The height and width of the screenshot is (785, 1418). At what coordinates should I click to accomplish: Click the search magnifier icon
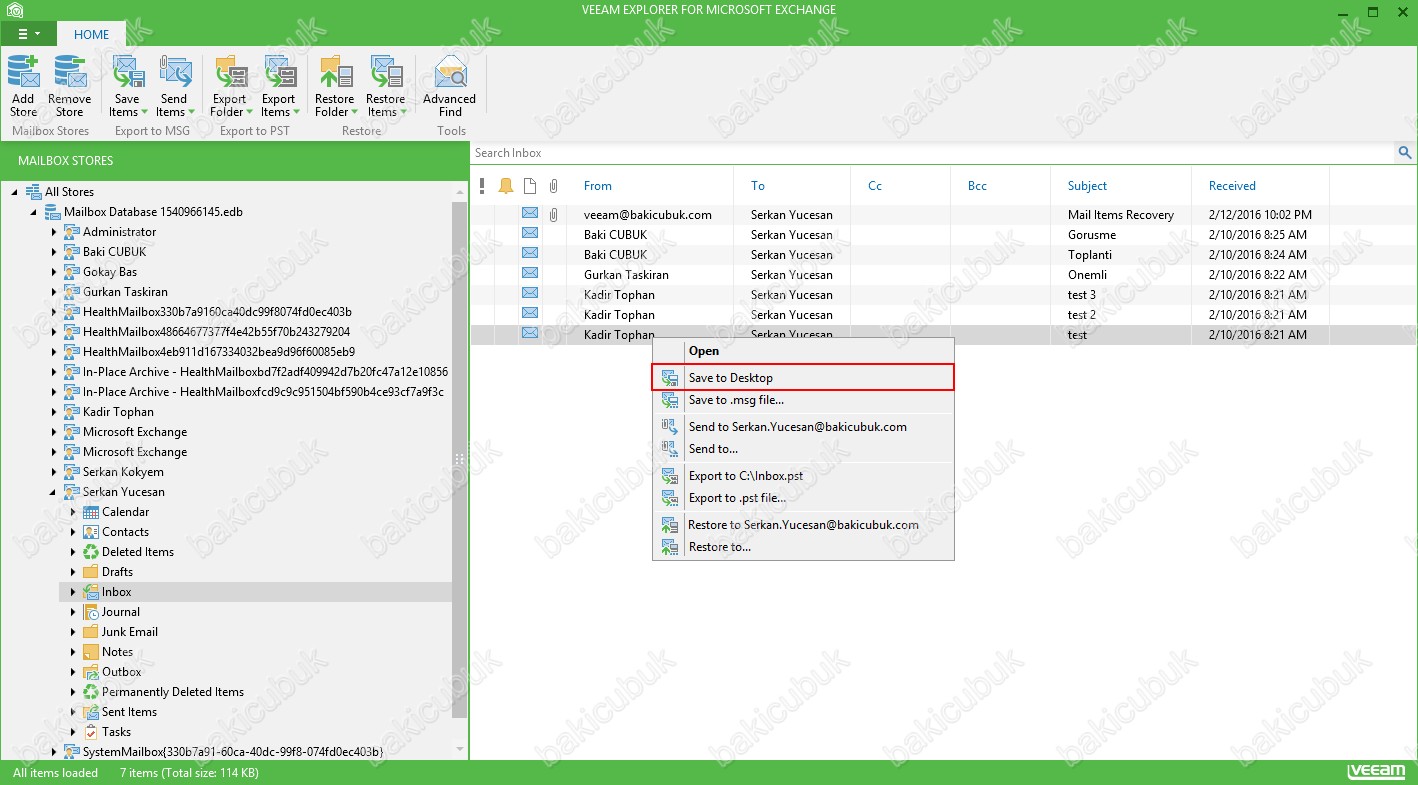1405,153
